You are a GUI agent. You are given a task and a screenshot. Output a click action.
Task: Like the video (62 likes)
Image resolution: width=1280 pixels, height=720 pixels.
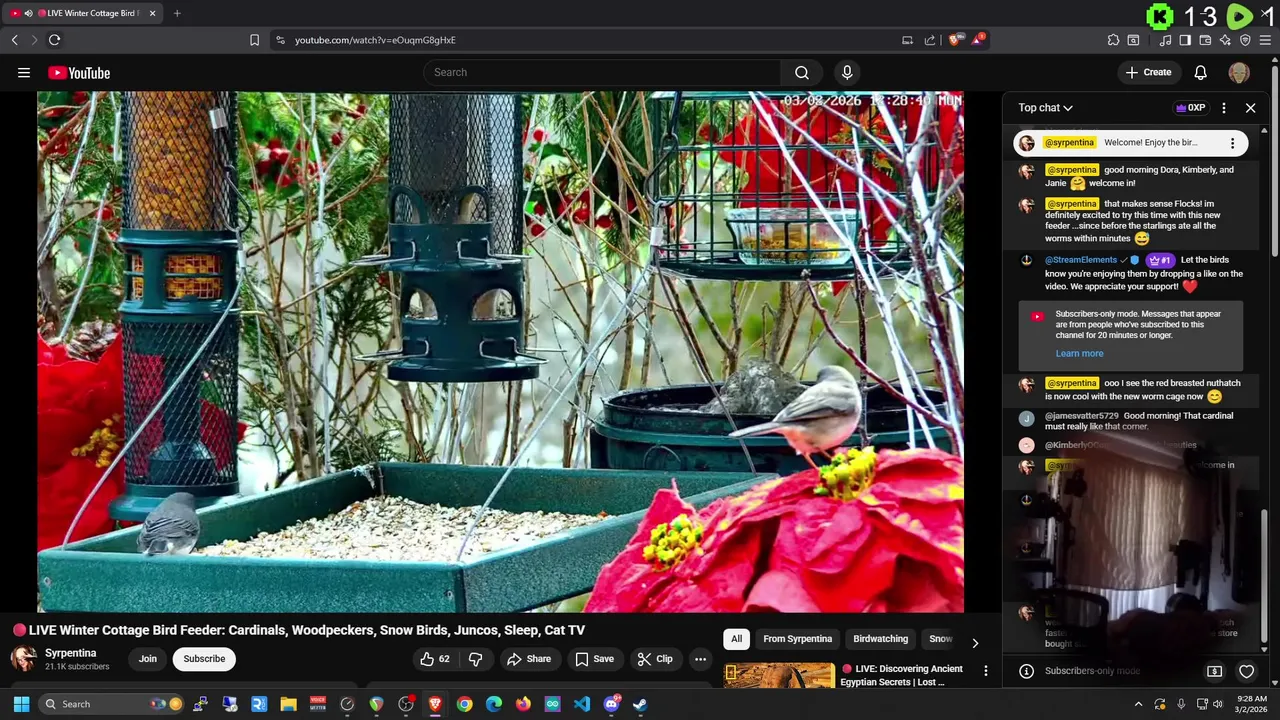click(435, 659)
